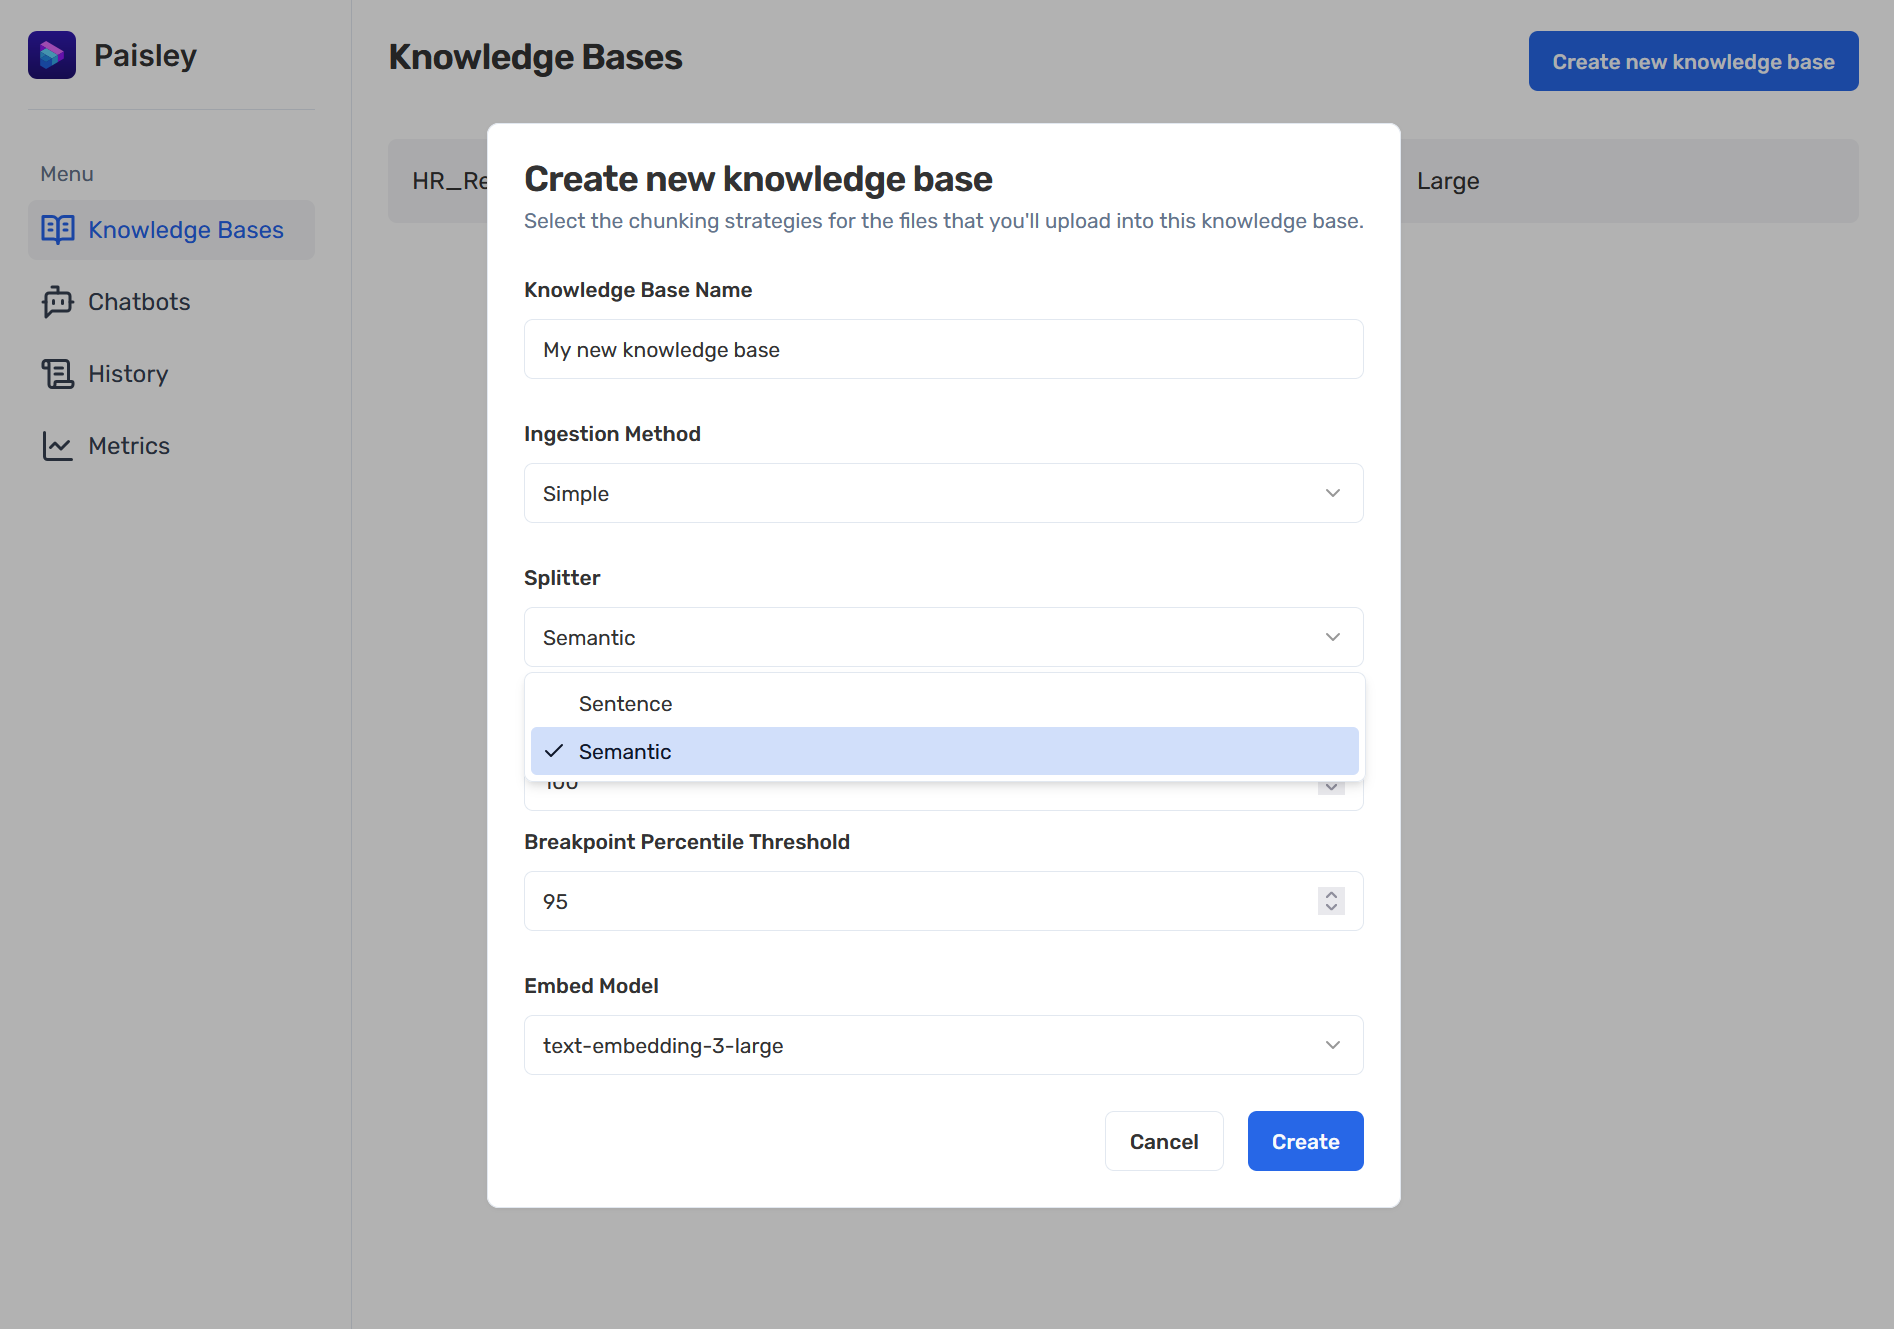Click the 'Ingestion Method' label
The image size is (1894, 1329).
(x=612, y=434)
